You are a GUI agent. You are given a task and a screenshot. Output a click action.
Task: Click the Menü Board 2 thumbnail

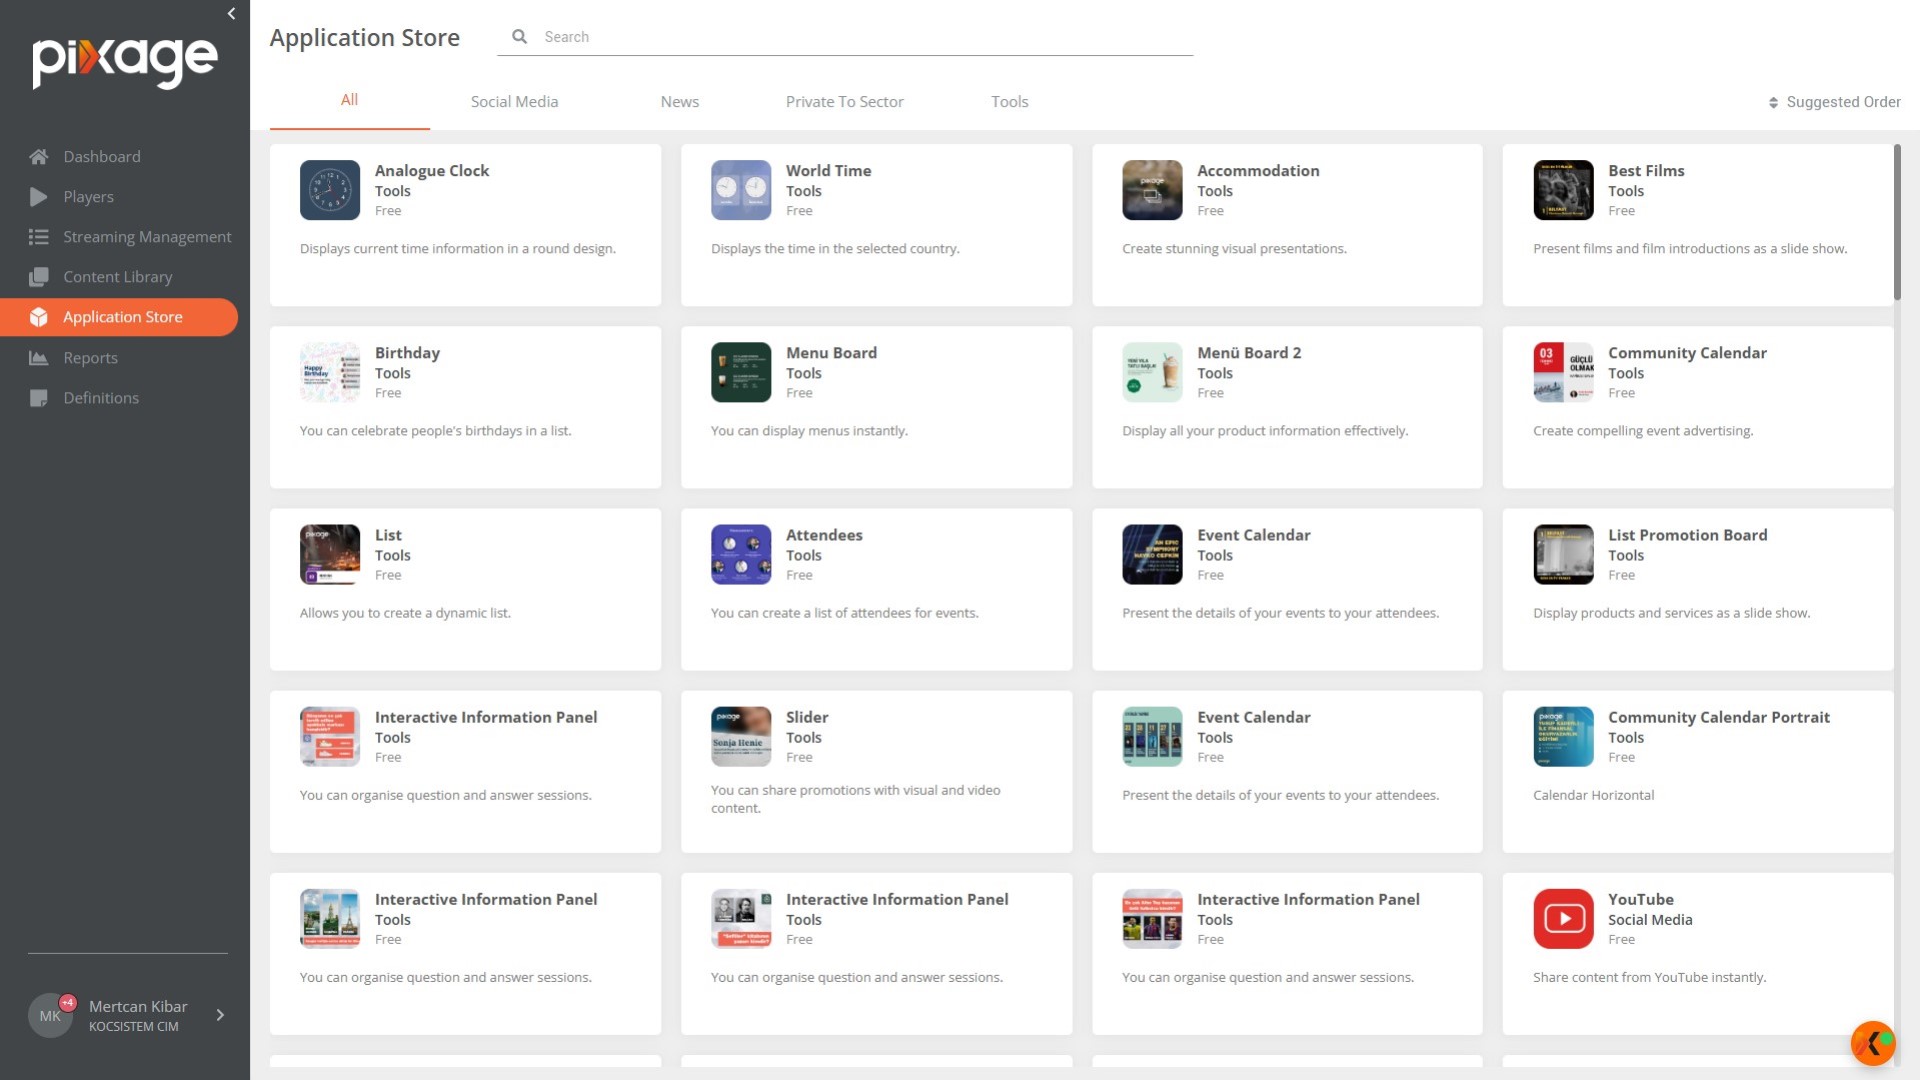pos(1152,372)
